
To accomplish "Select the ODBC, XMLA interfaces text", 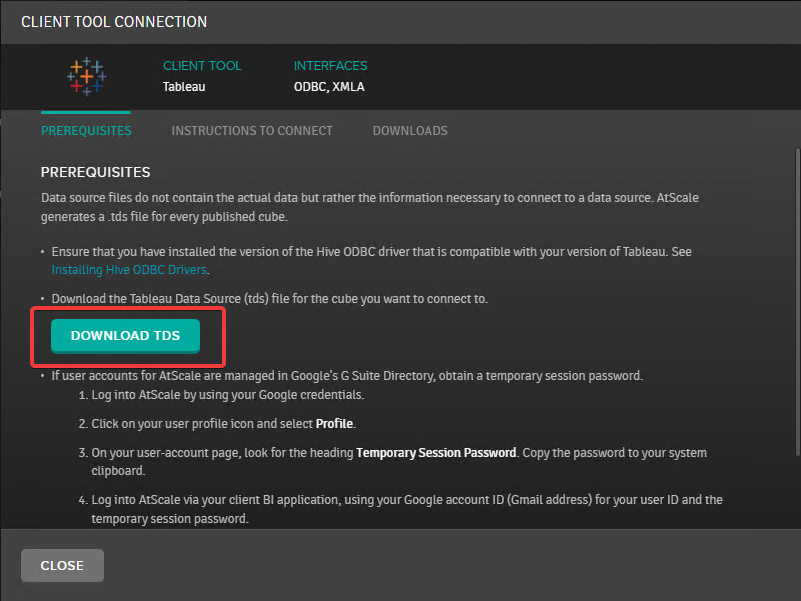I will (x=329, y=87).
